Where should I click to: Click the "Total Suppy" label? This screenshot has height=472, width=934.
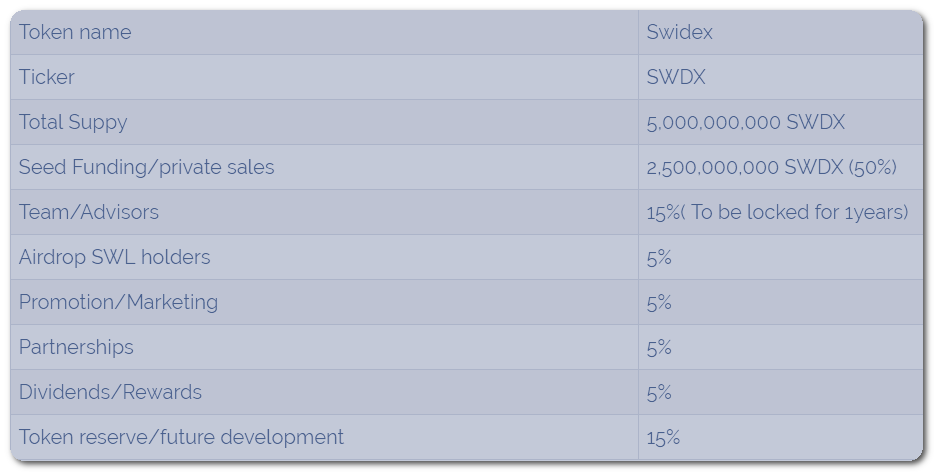73,122
